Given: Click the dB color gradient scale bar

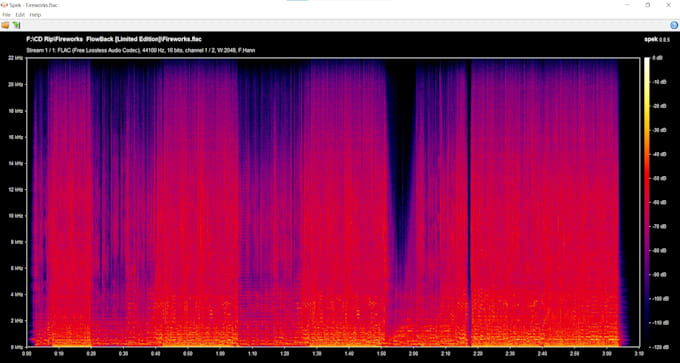Looking at the screenshot, I should 647,202.
